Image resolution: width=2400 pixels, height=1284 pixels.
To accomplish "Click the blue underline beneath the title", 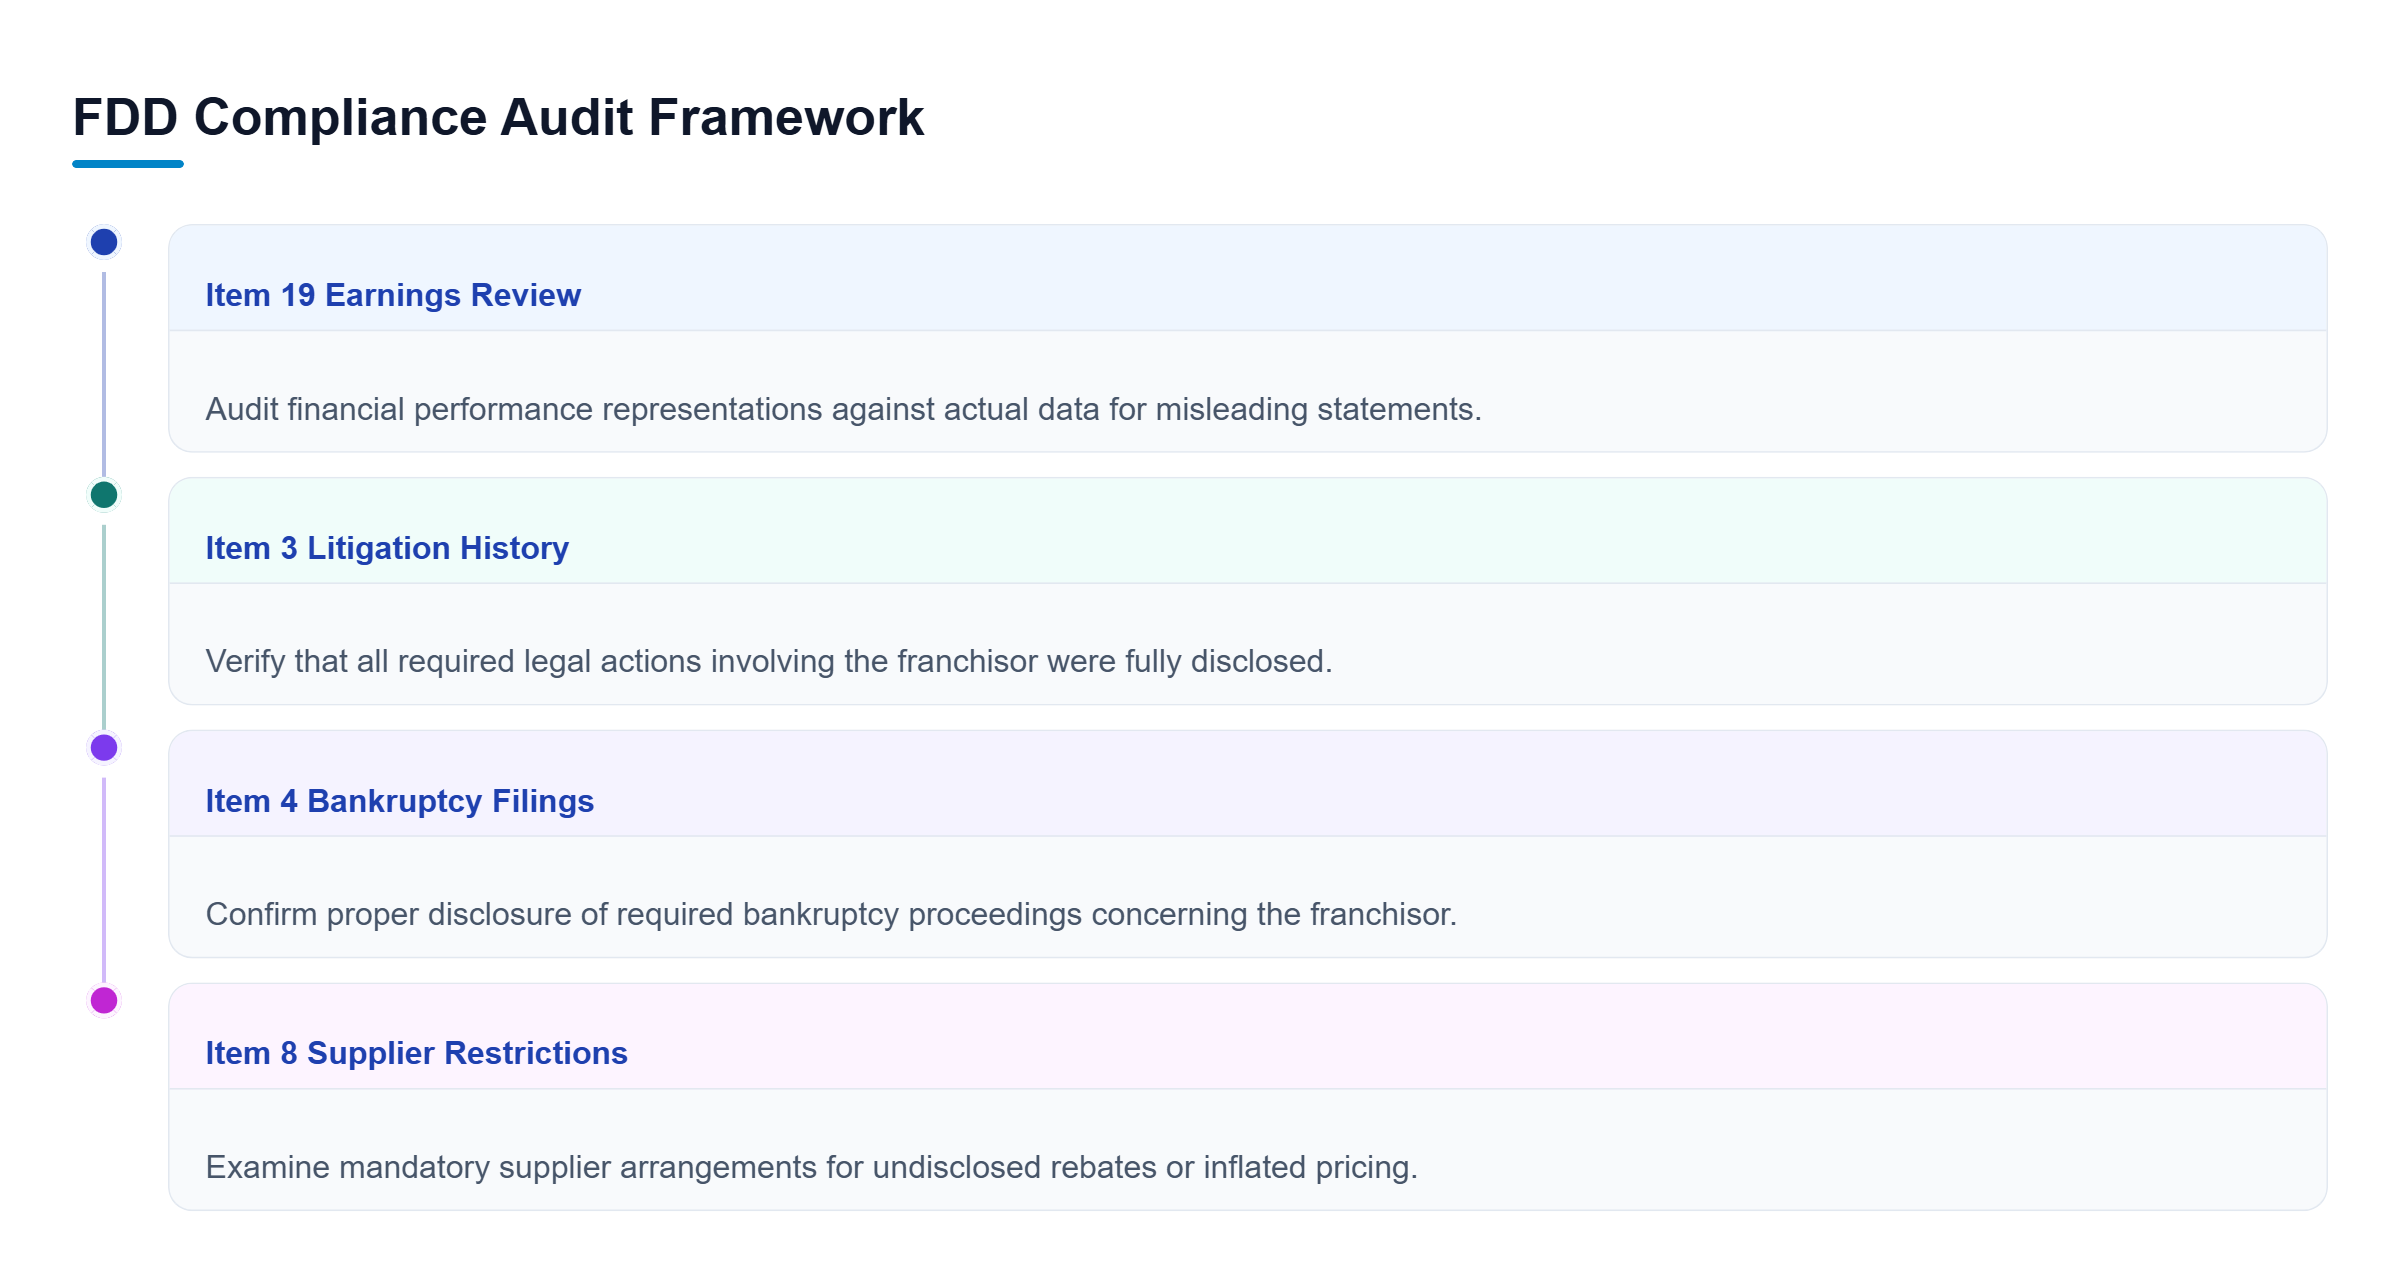I will 128,164.
